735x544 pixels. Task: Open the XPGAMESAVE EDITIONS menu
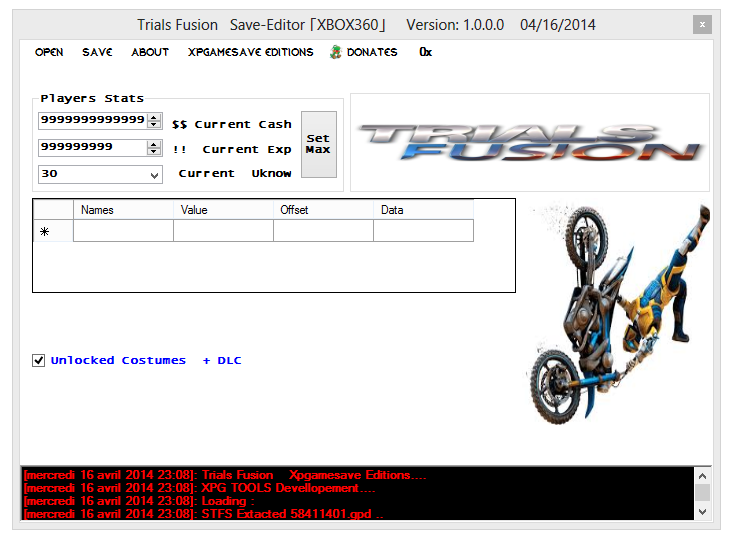pos(250,52)
